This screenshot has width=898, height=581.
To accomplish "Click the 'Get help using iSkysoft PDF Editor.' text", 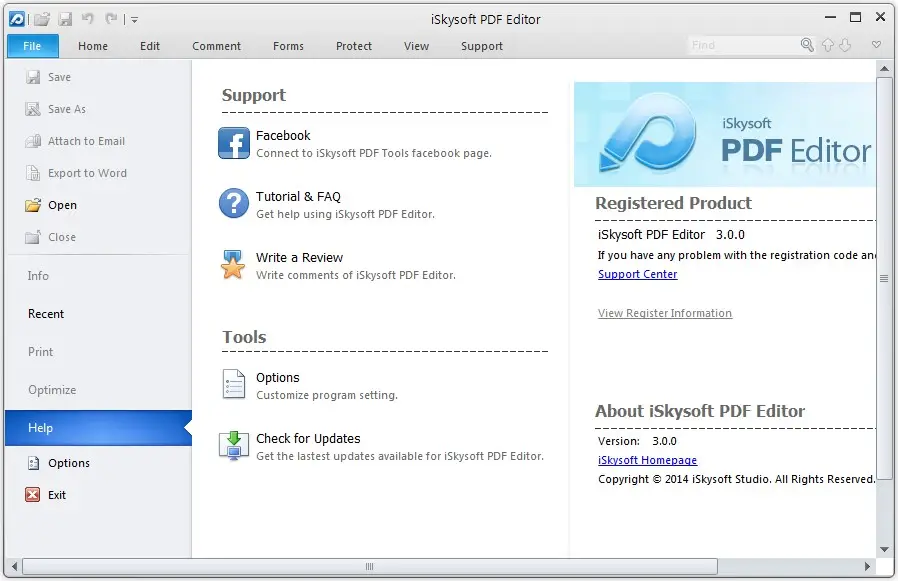I will tap(345, 214).
